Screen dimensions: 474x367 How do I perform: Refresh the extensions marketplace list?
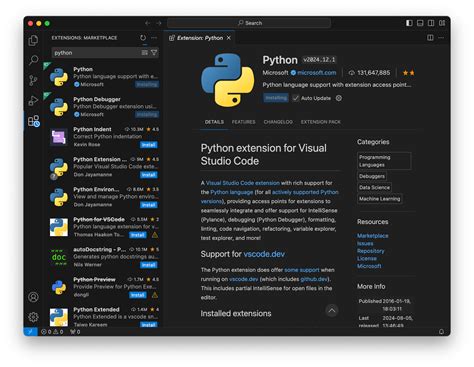point(143,38)
